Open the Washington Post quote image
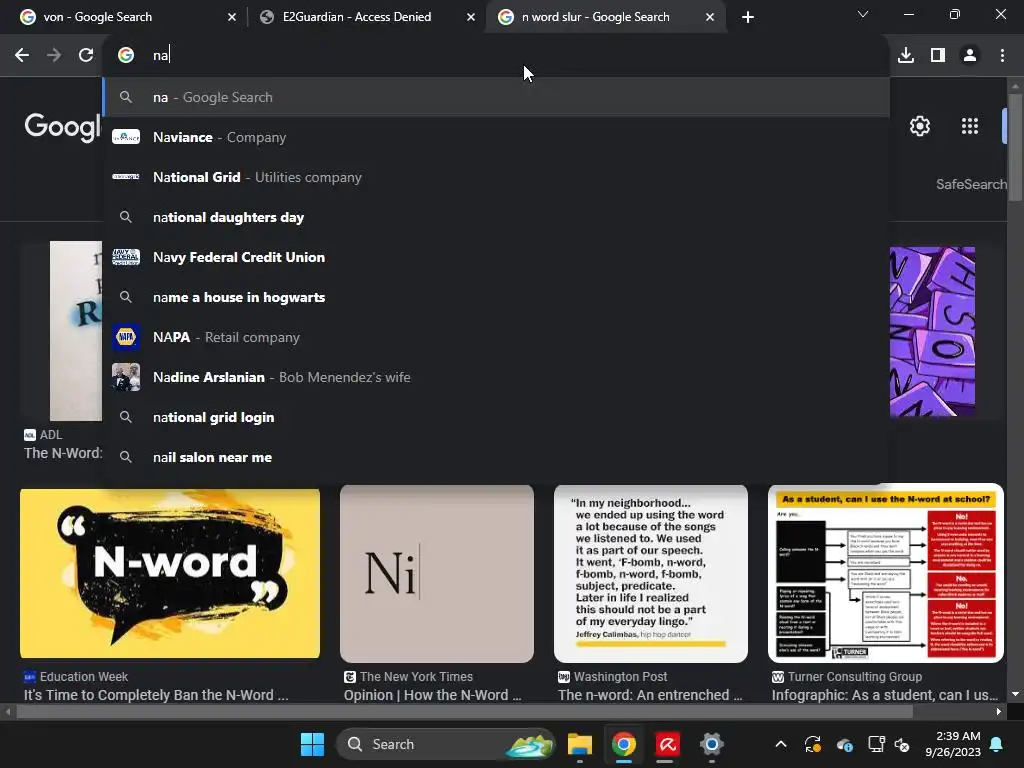This screenshot has height=768, width=1024. (651, 573)
